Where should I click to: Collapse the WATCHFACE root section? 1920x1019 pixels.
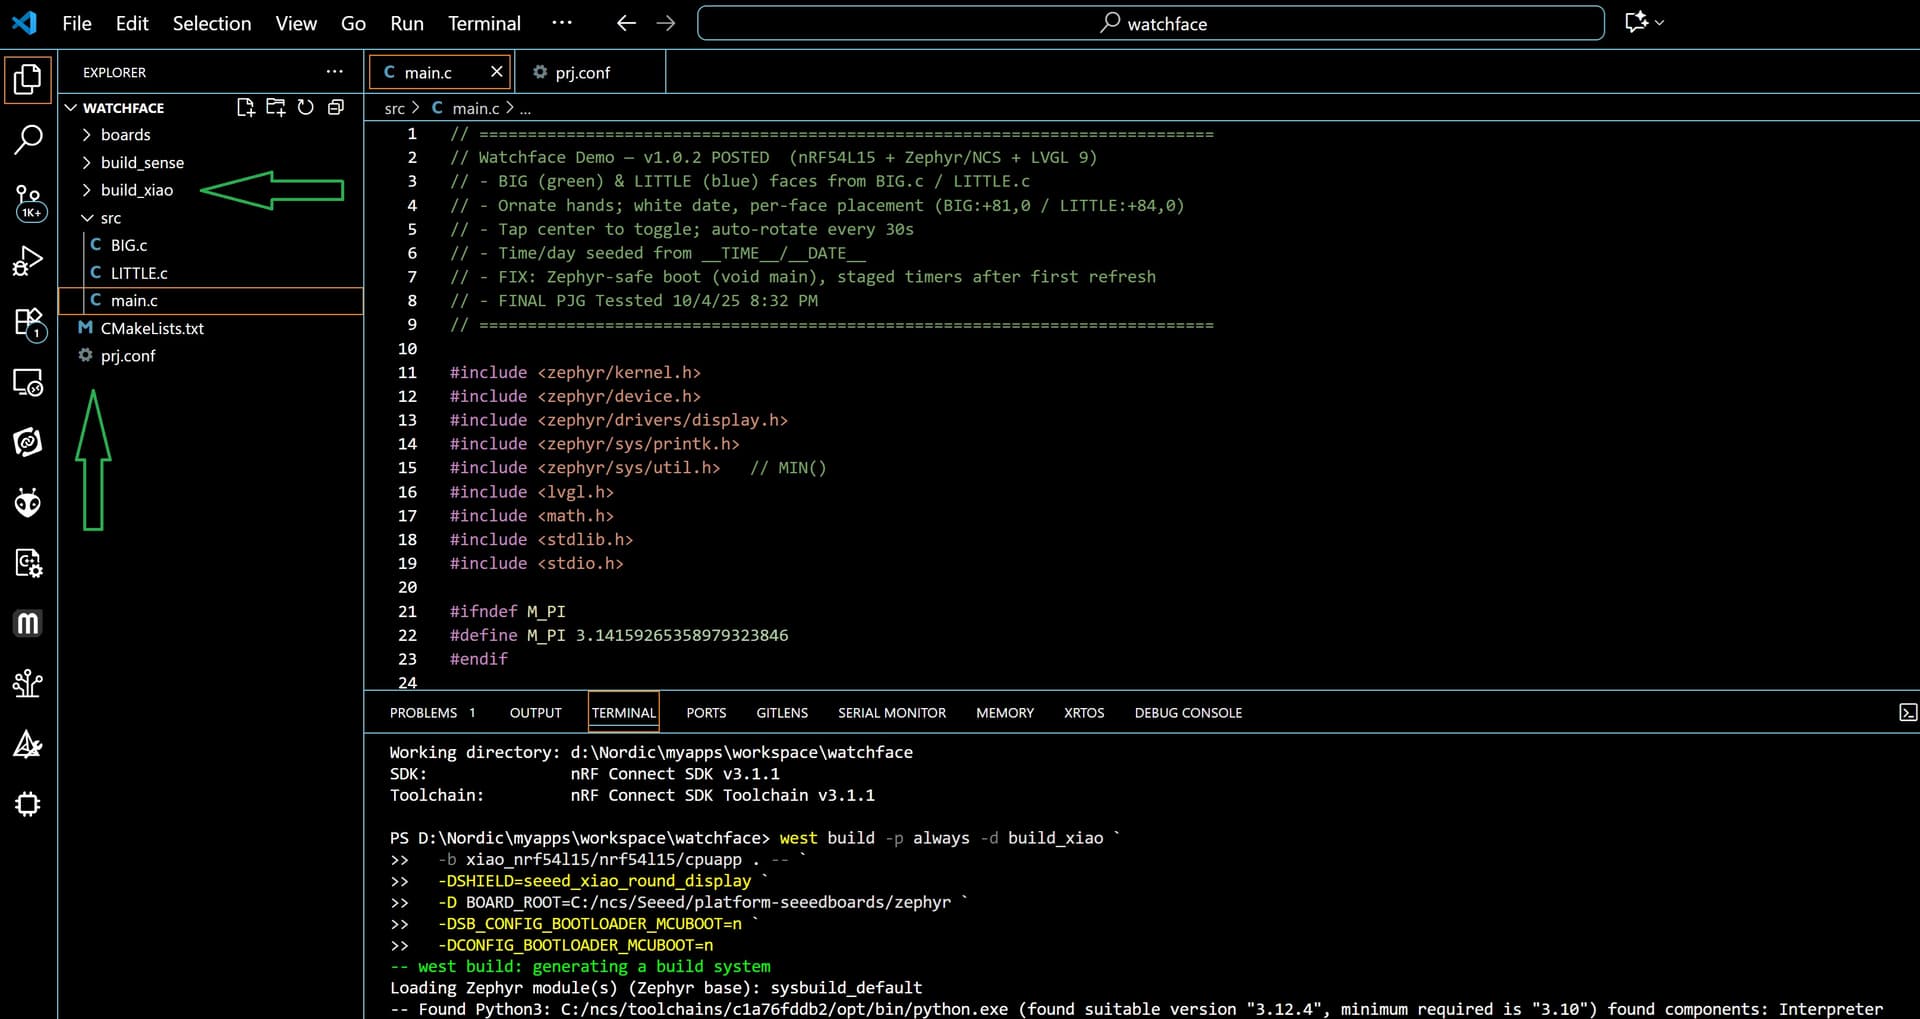click(x=122, y=108)
